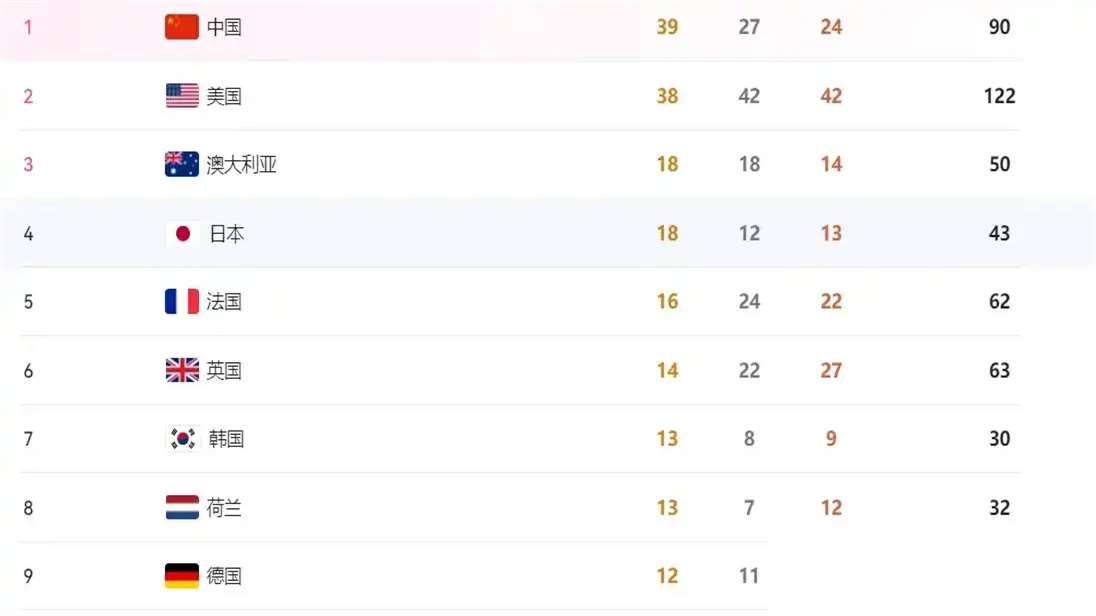
Task: Click the Germany flag icon
Action: pos(182,575)
